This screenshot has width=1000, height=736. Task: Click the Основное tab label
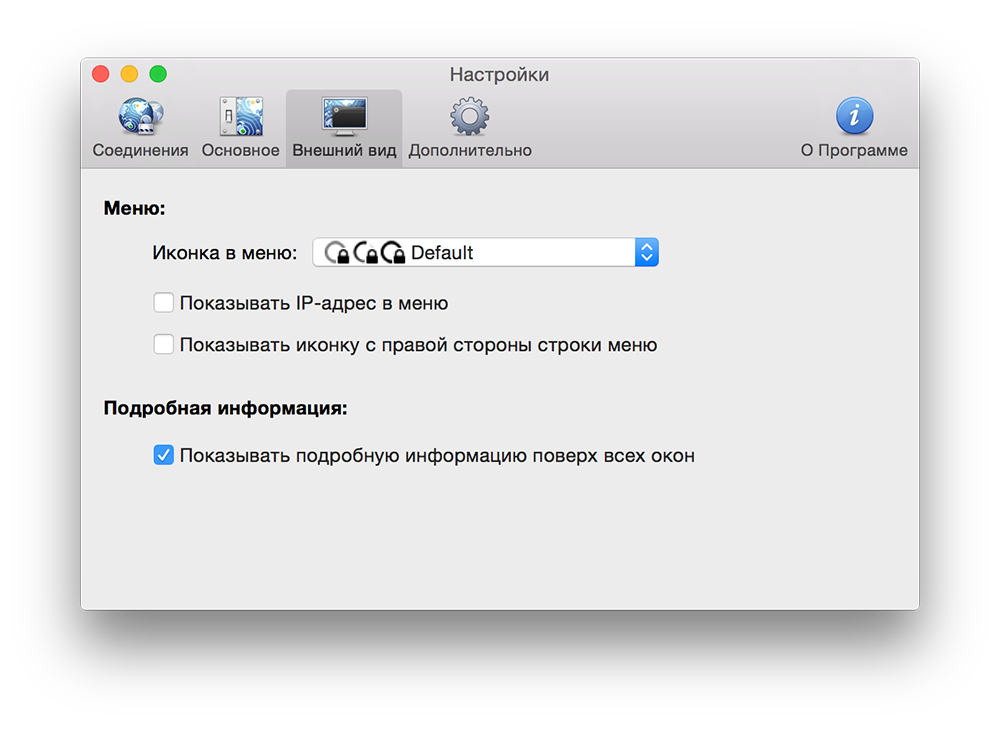pyautogui.click(x=240, y=151)
